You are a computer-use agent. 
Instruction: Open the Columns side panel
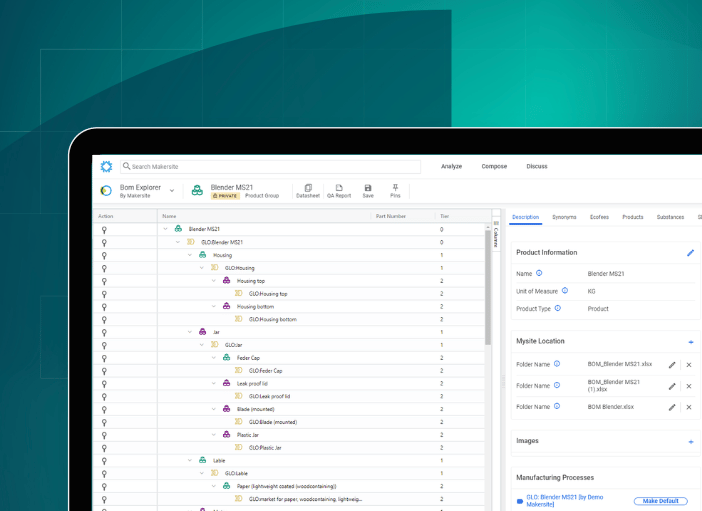[496, 234]
